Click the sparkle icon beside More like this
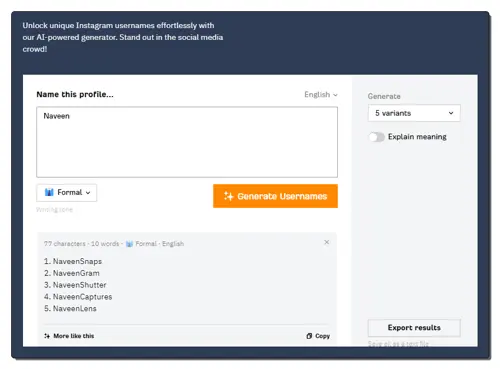 pos(47,336)
